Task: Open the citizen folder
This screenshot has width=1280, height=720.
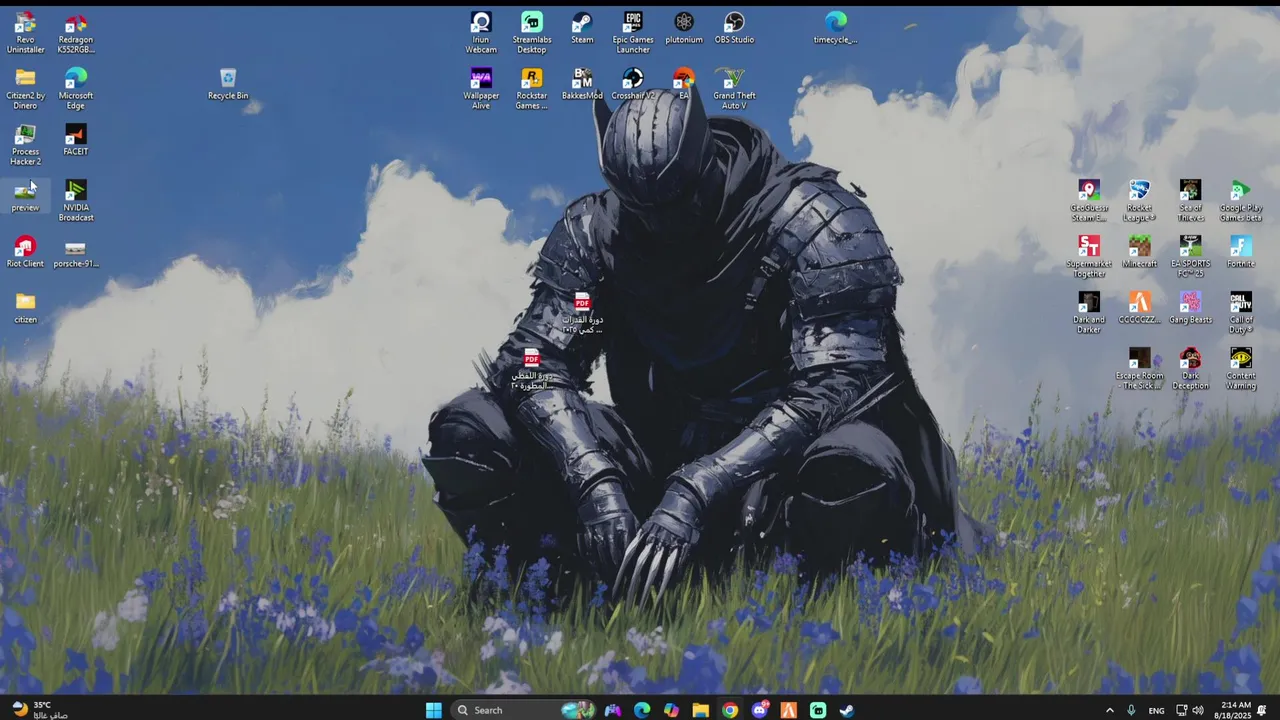Action: 25,308
